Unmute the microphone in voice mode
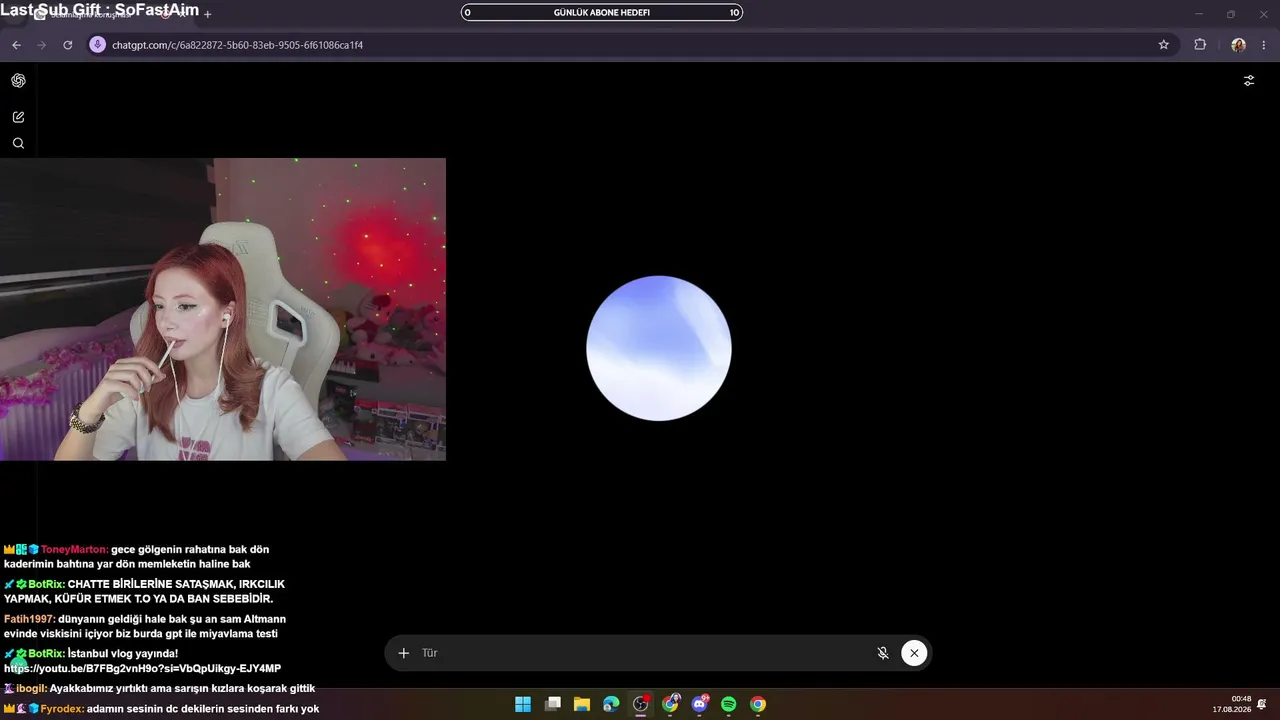This screenshot has width=1280, height=720. coord(883,653)
